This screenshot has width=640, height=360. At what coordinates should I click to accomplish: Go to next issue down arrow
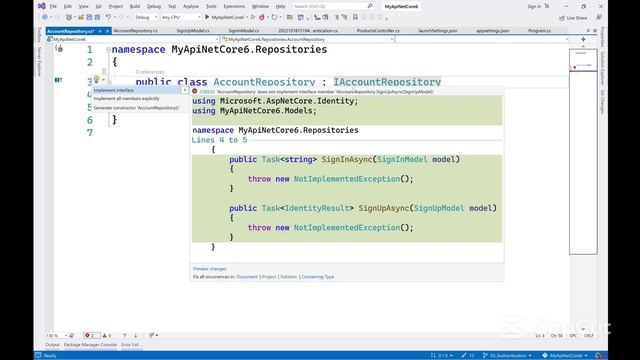tap(136, 335)
